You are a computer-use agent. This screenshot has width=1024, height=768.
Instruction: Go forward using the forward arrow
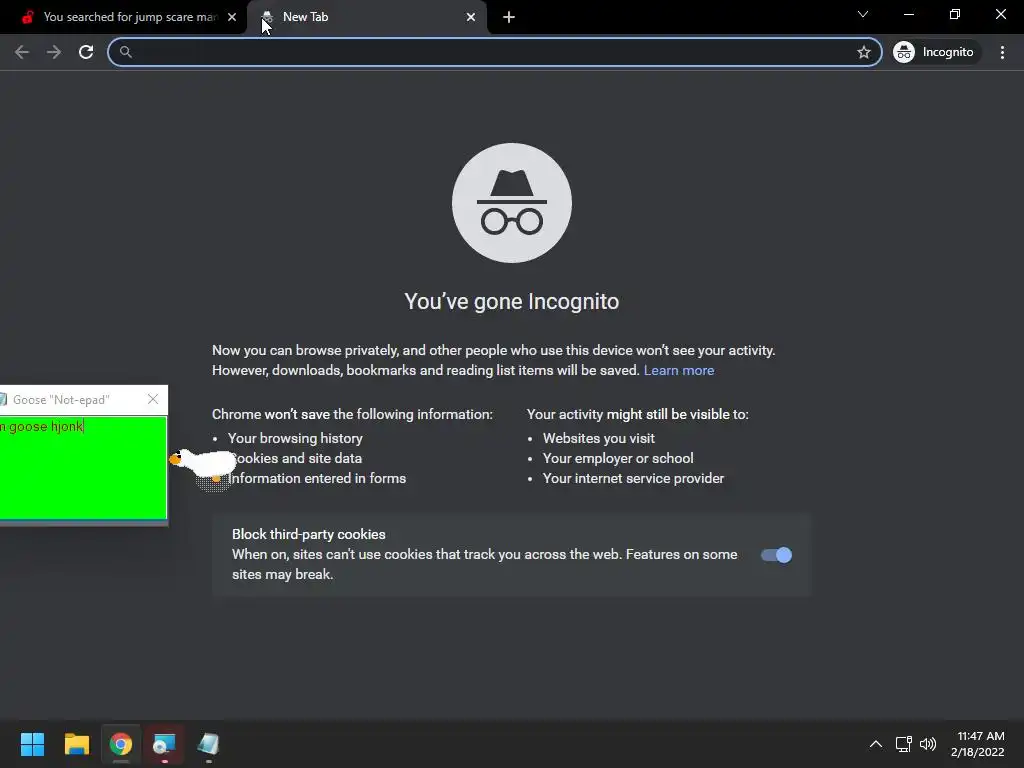(x=54, y=52)
